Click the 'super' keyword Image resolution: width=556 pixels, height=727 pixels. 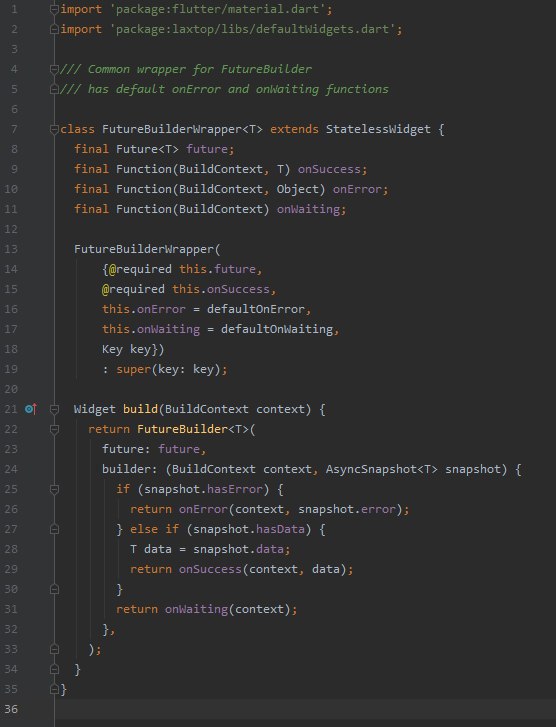[x=134, y=369]
